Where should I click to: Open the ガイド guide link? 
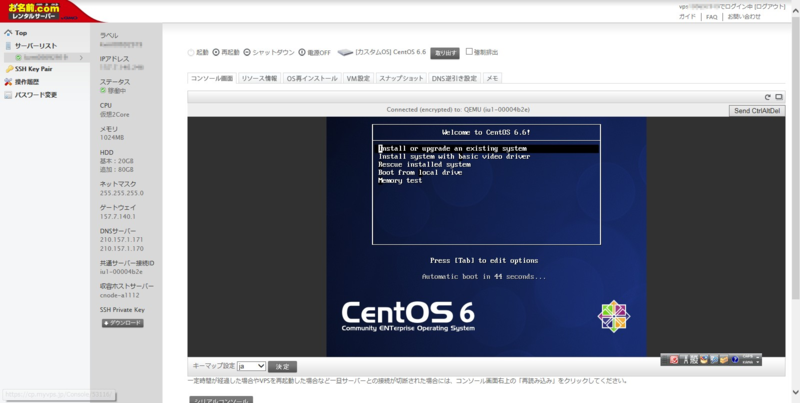[687, 17]
